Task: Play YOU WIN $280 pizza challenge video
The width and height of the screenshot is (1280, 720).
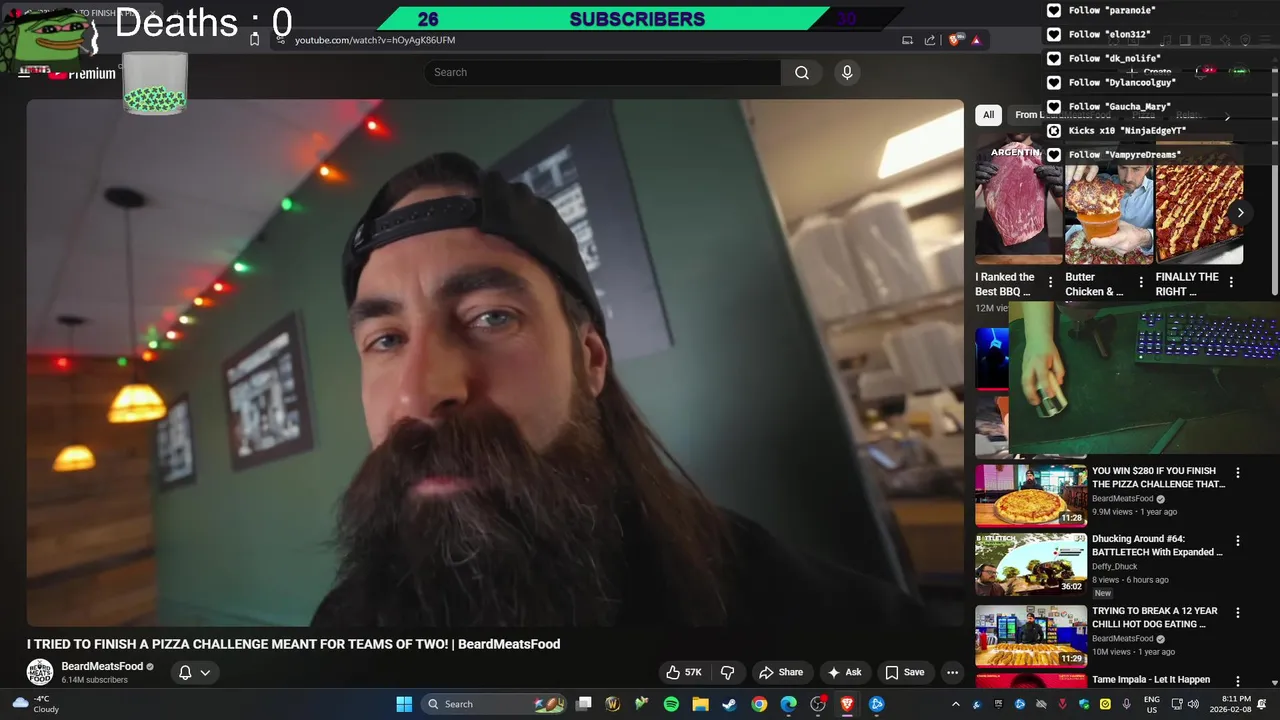Action: pyautogui.click(x=1031, y=495)
